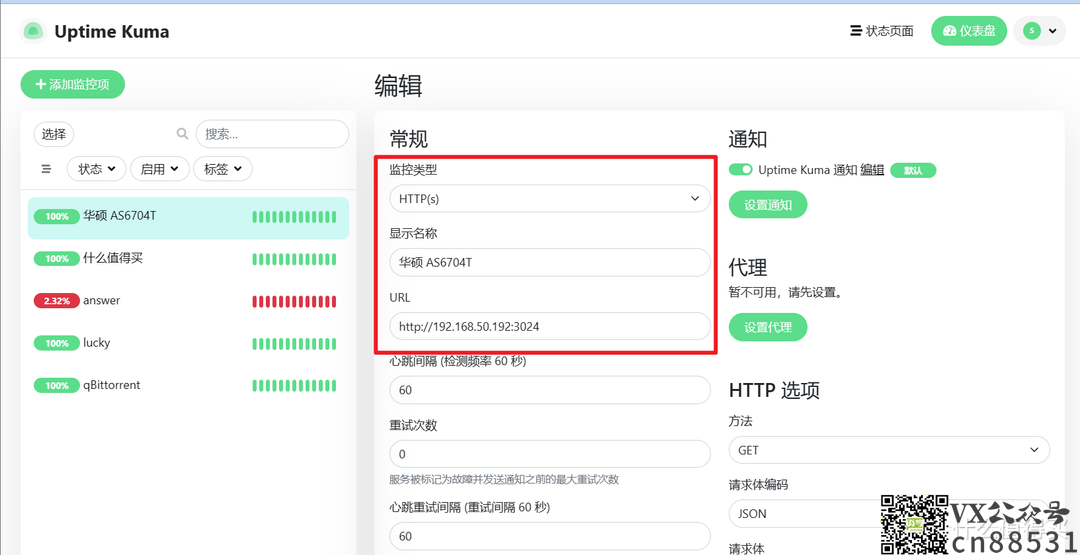
Task: Select the answer monitor
Action: 188,302
